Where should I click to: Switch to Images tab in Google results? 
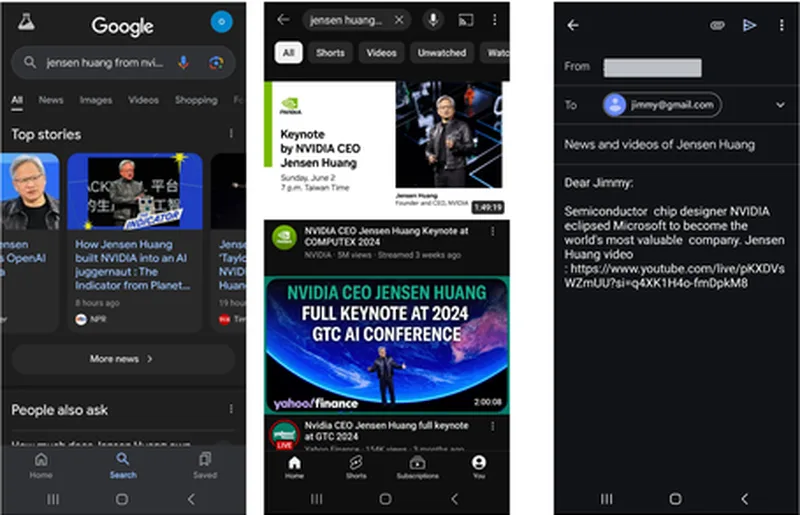coord(96,100)
